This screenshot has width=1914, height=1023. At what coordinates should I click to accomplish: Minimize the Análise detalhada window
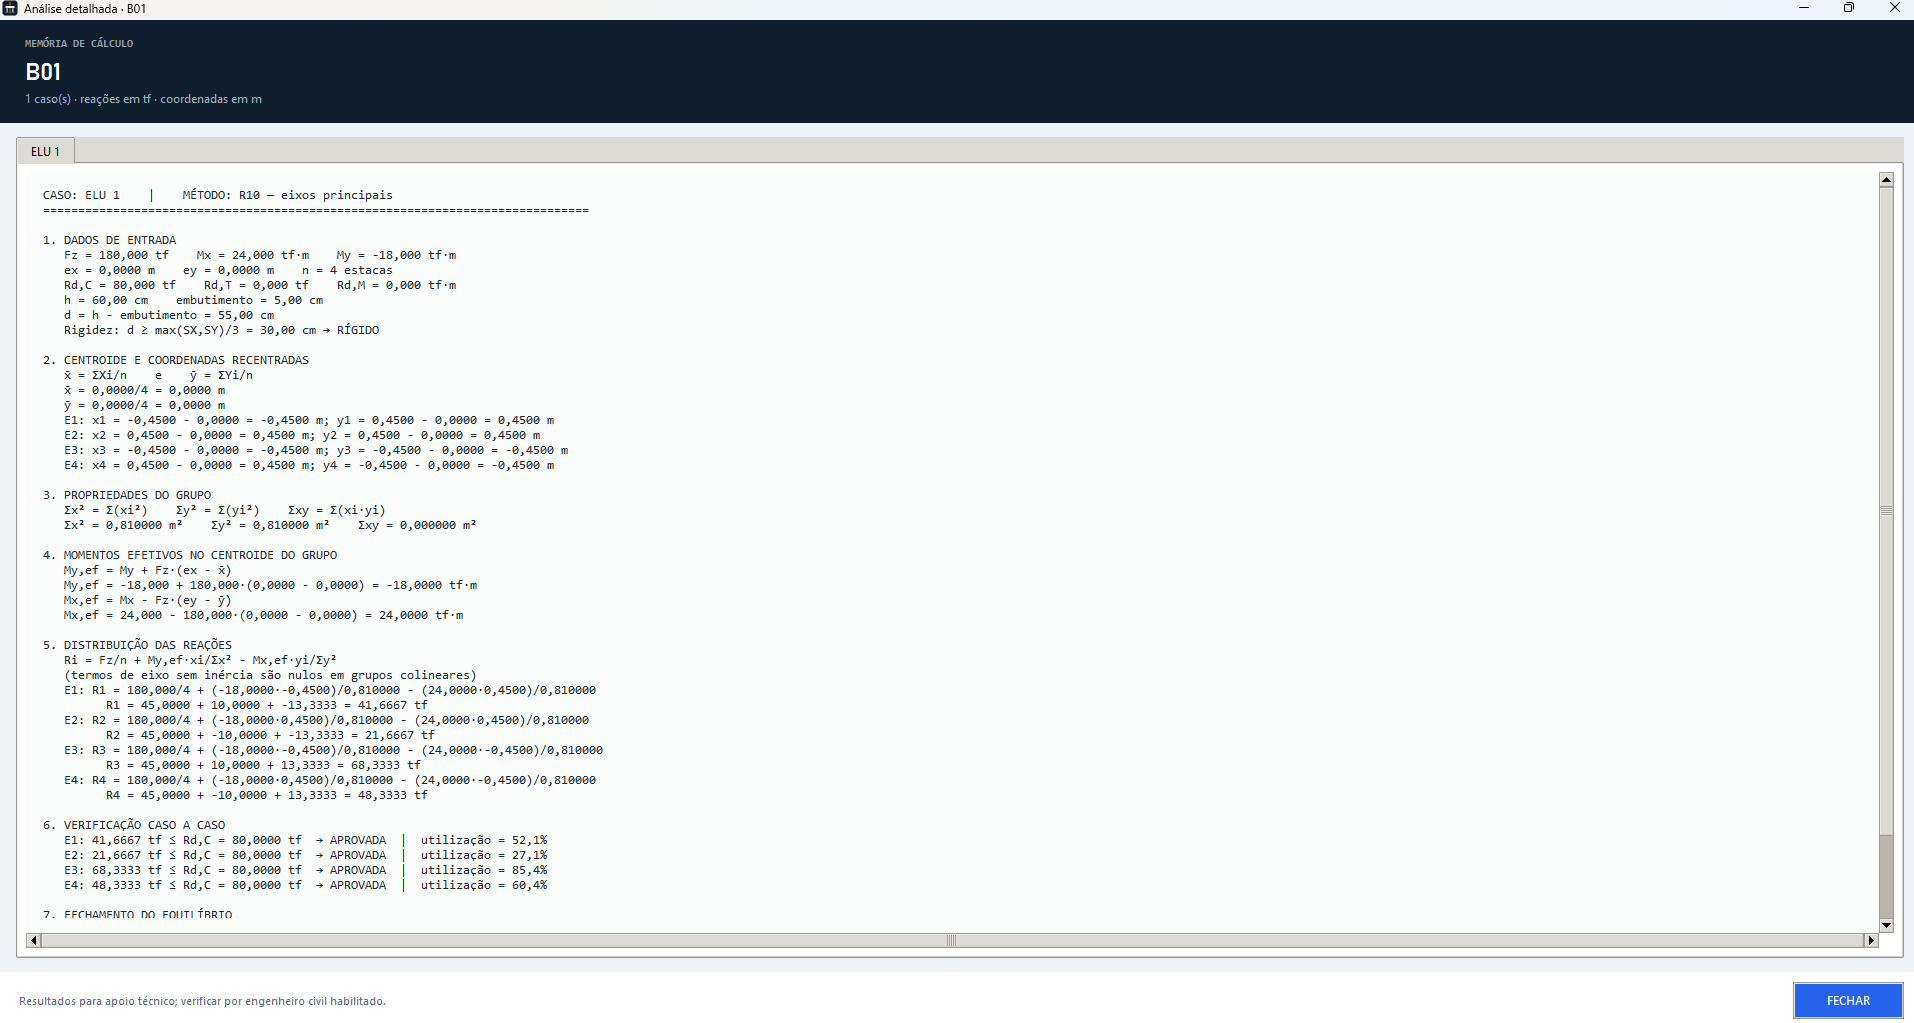(x=1804, y=8)
